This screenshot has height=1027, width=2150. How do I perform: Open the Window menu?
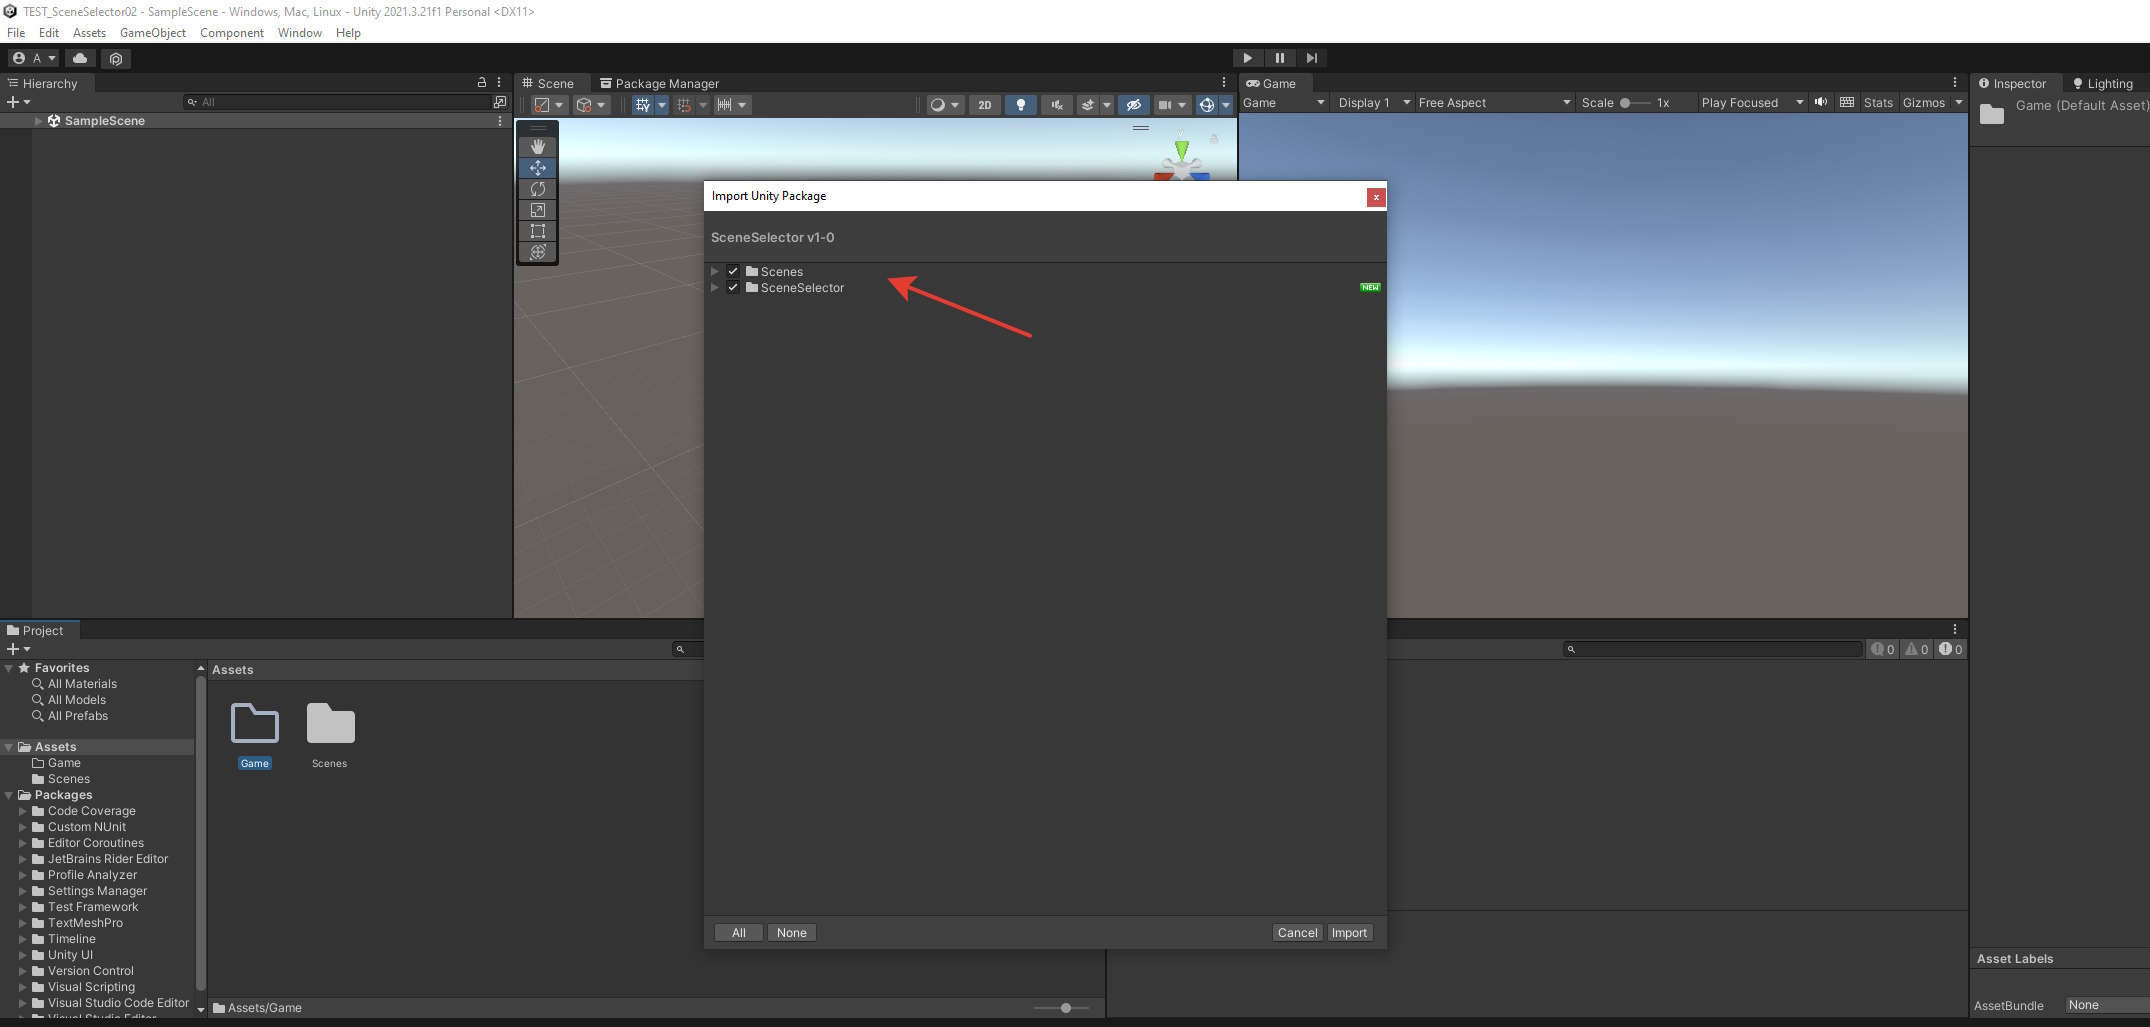[x=300, y=33]
